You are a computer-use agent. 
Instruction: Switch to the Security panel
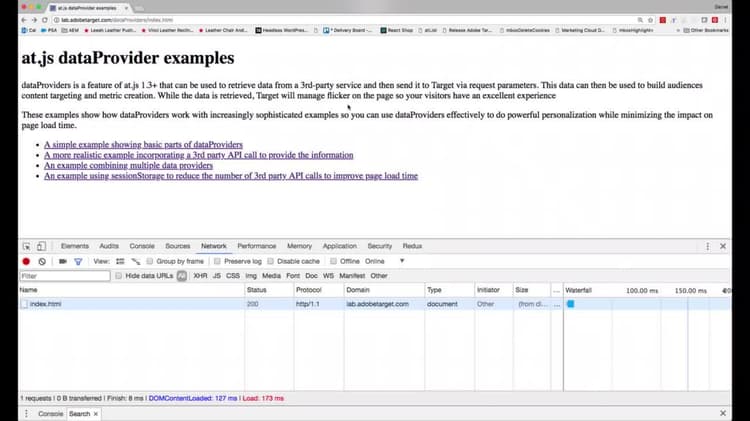[x=379, y=246]
